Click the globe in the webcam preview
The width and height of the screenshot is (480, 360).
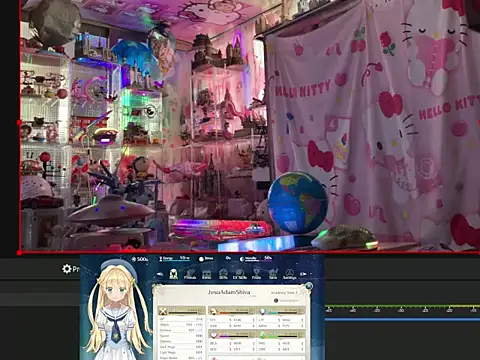[297, 203]
